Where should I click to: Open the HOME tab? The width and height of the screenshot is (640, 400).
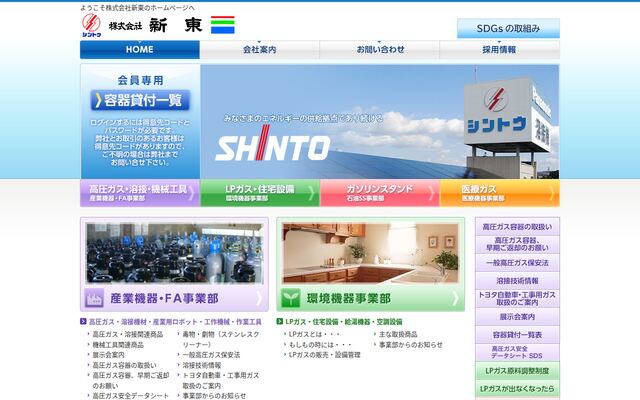(x=140, y=49)
